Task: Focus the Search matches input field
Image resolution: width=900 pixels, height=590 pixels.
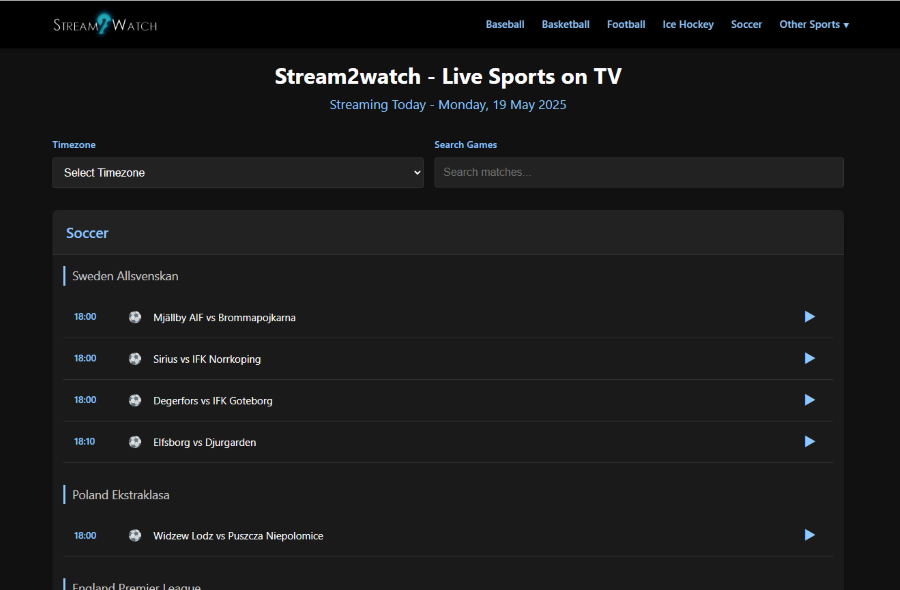Action: point(639,172)
